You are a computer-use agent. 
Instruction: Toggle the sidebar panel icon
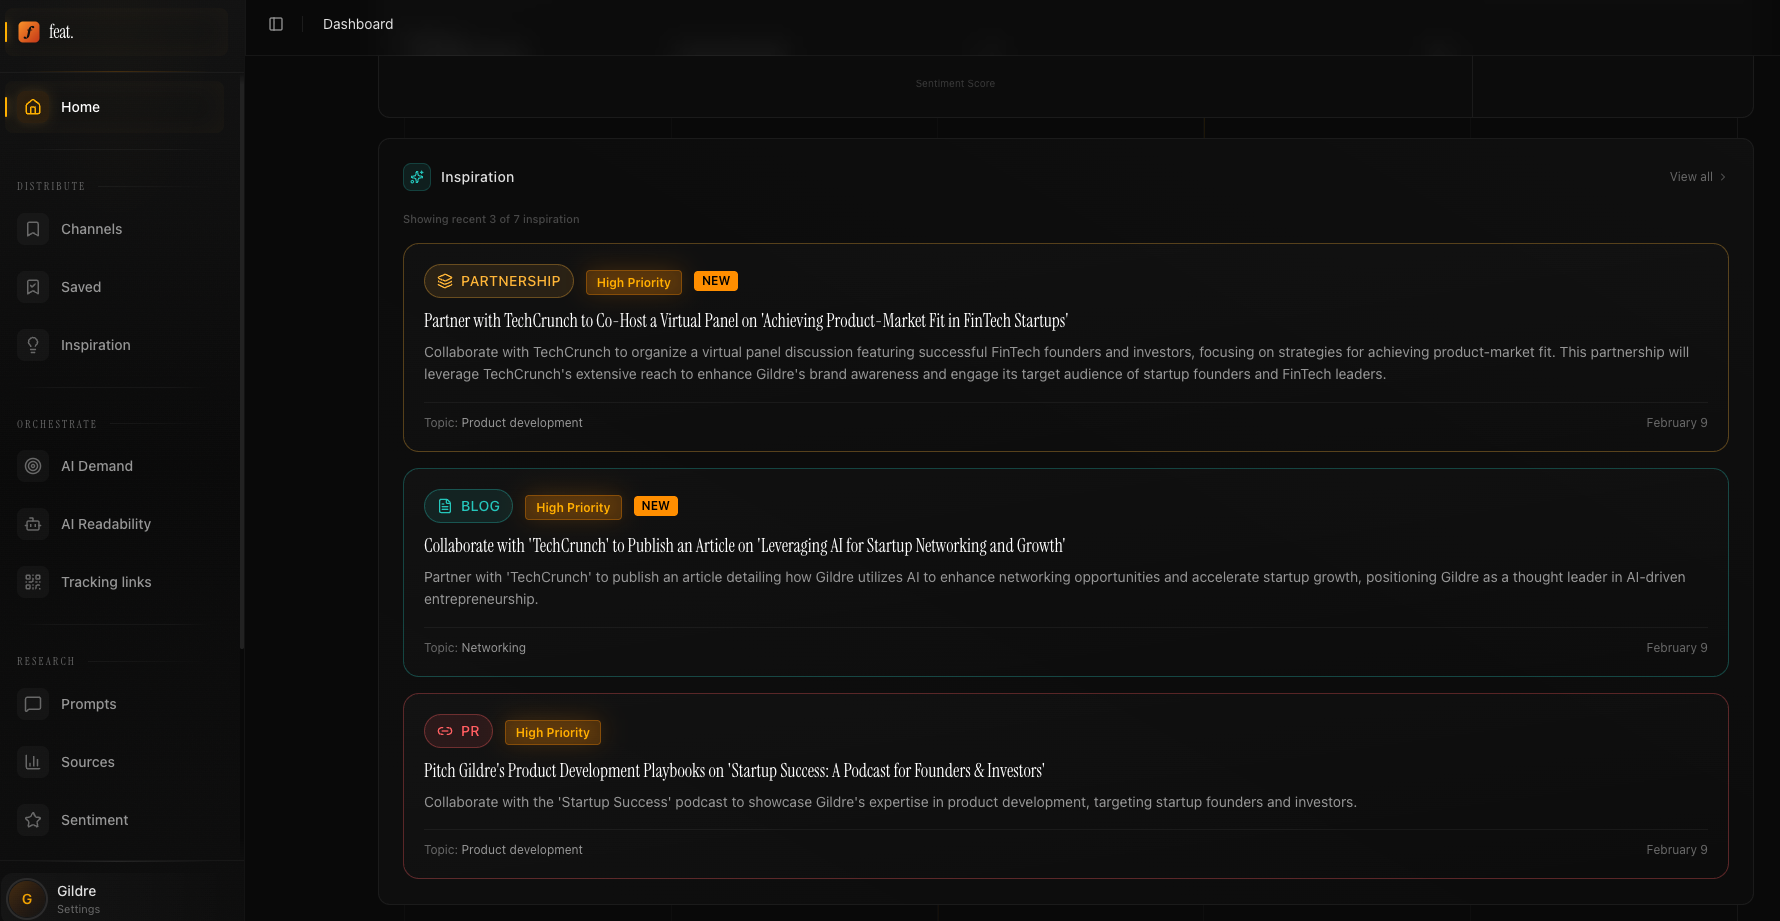(x=276, y=24)
